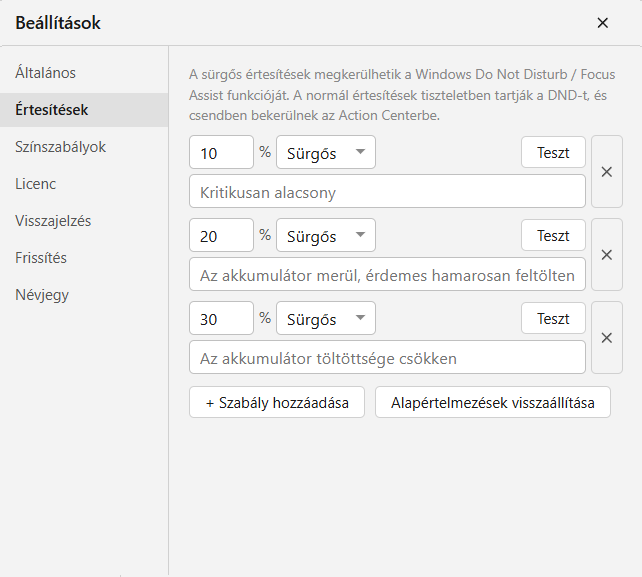
Task: Click 'Alapértelmezések visszaállítása' button
Action: (x=493, y=402)
